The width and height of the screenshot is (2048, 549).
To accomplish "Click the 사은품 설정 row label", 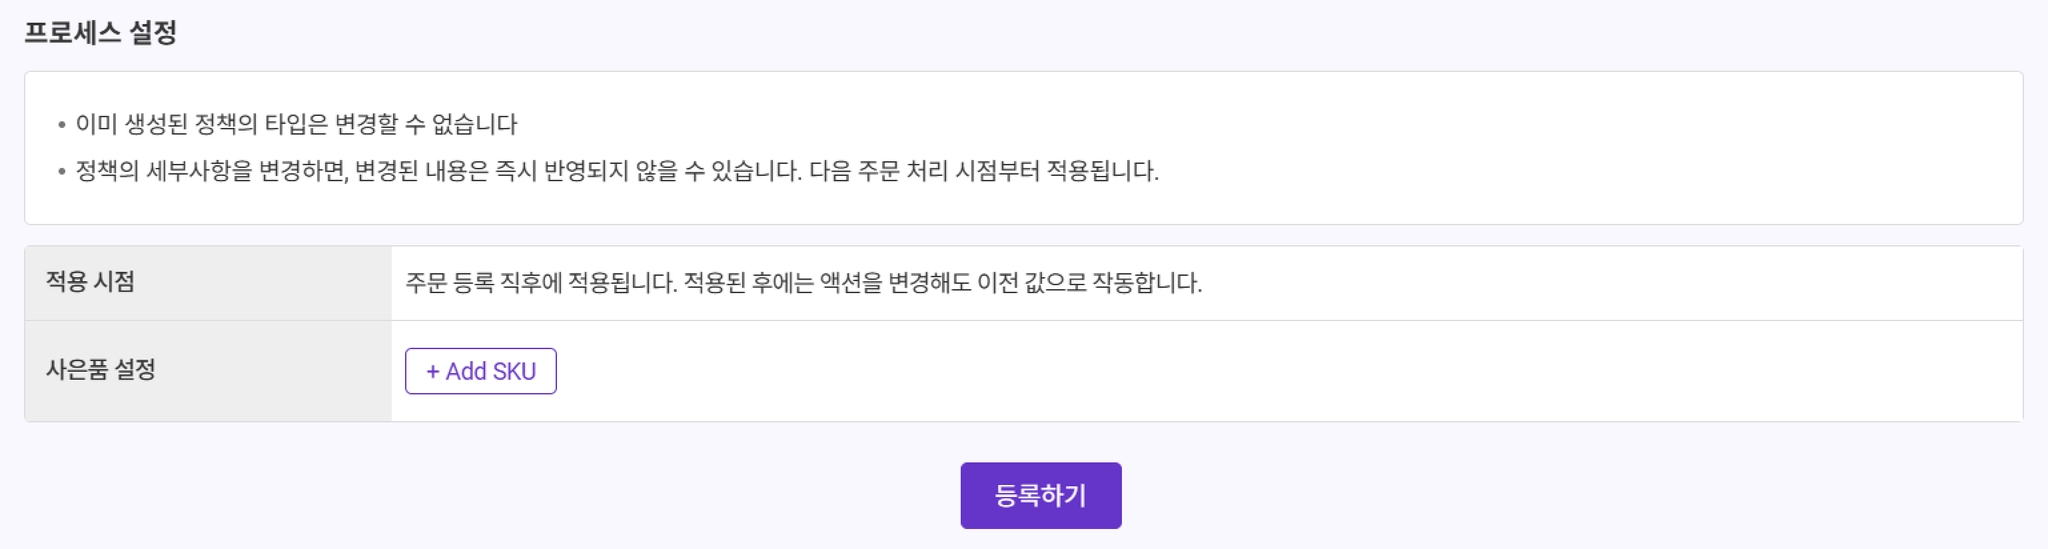I will click(101, 370).
